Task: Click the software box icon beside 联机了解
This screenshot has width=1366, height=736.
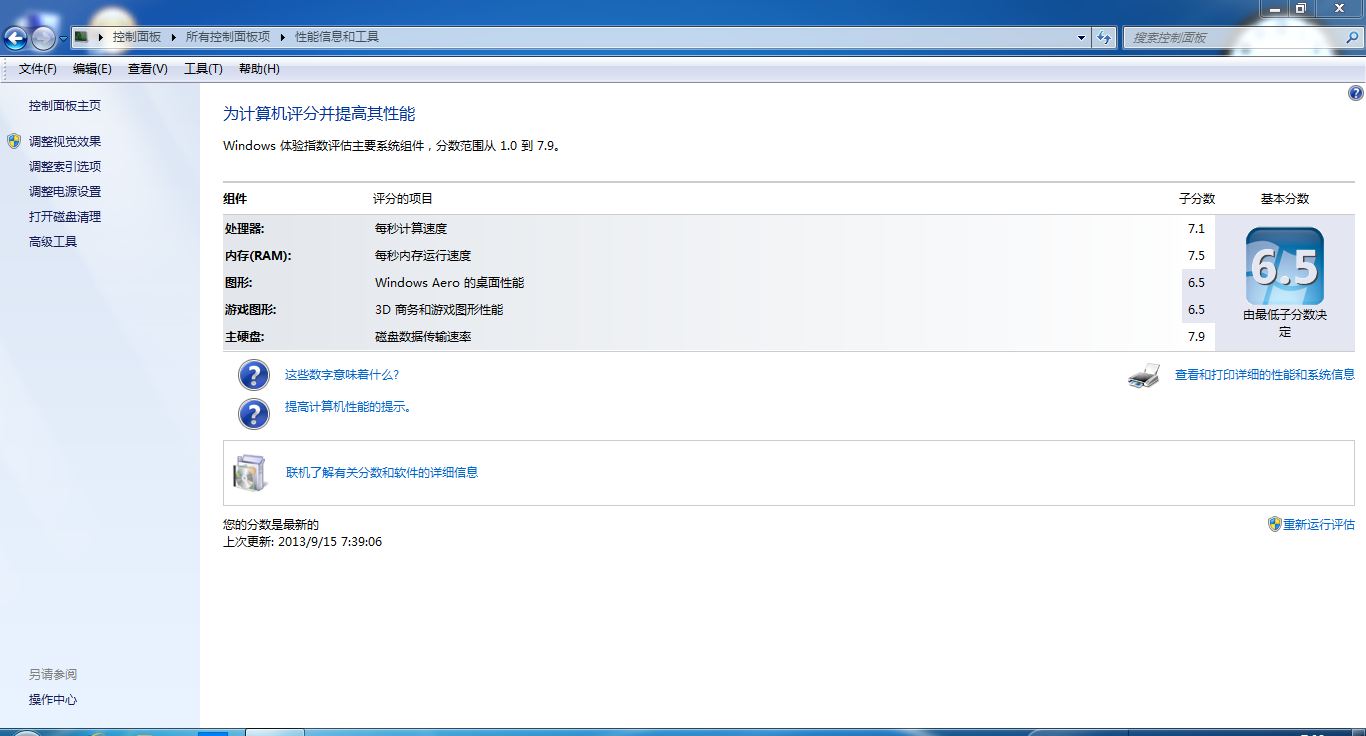Action: coord(251,473)
